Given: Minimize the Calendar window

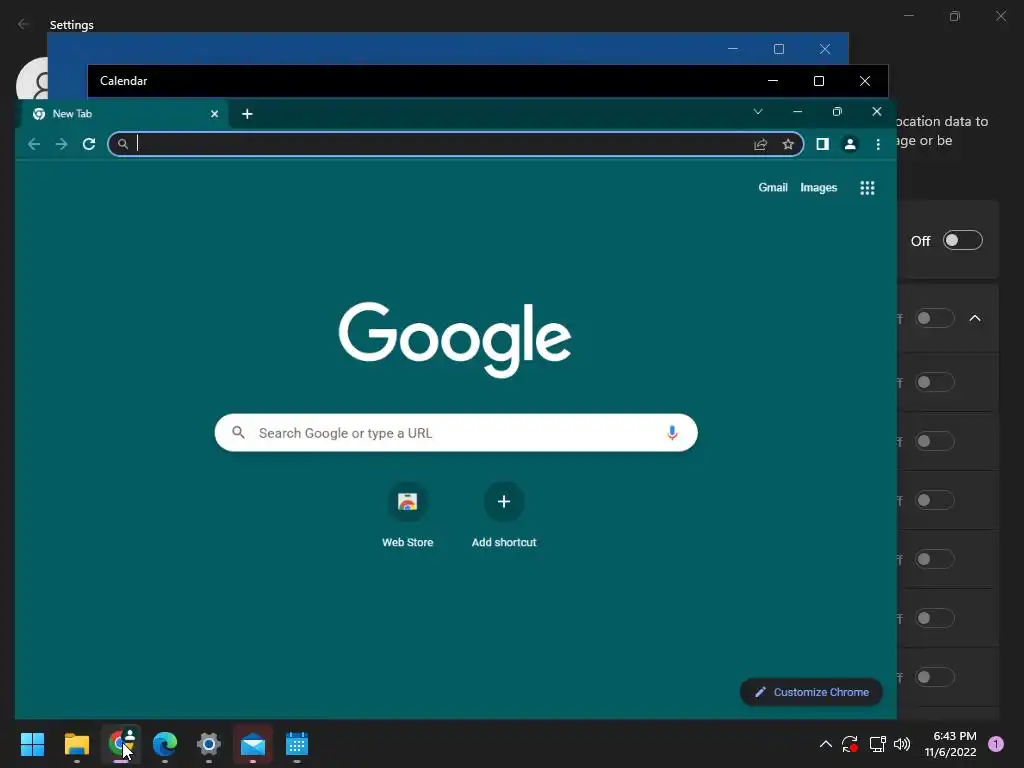Looking at the screenshot, I should pos(773,81).
